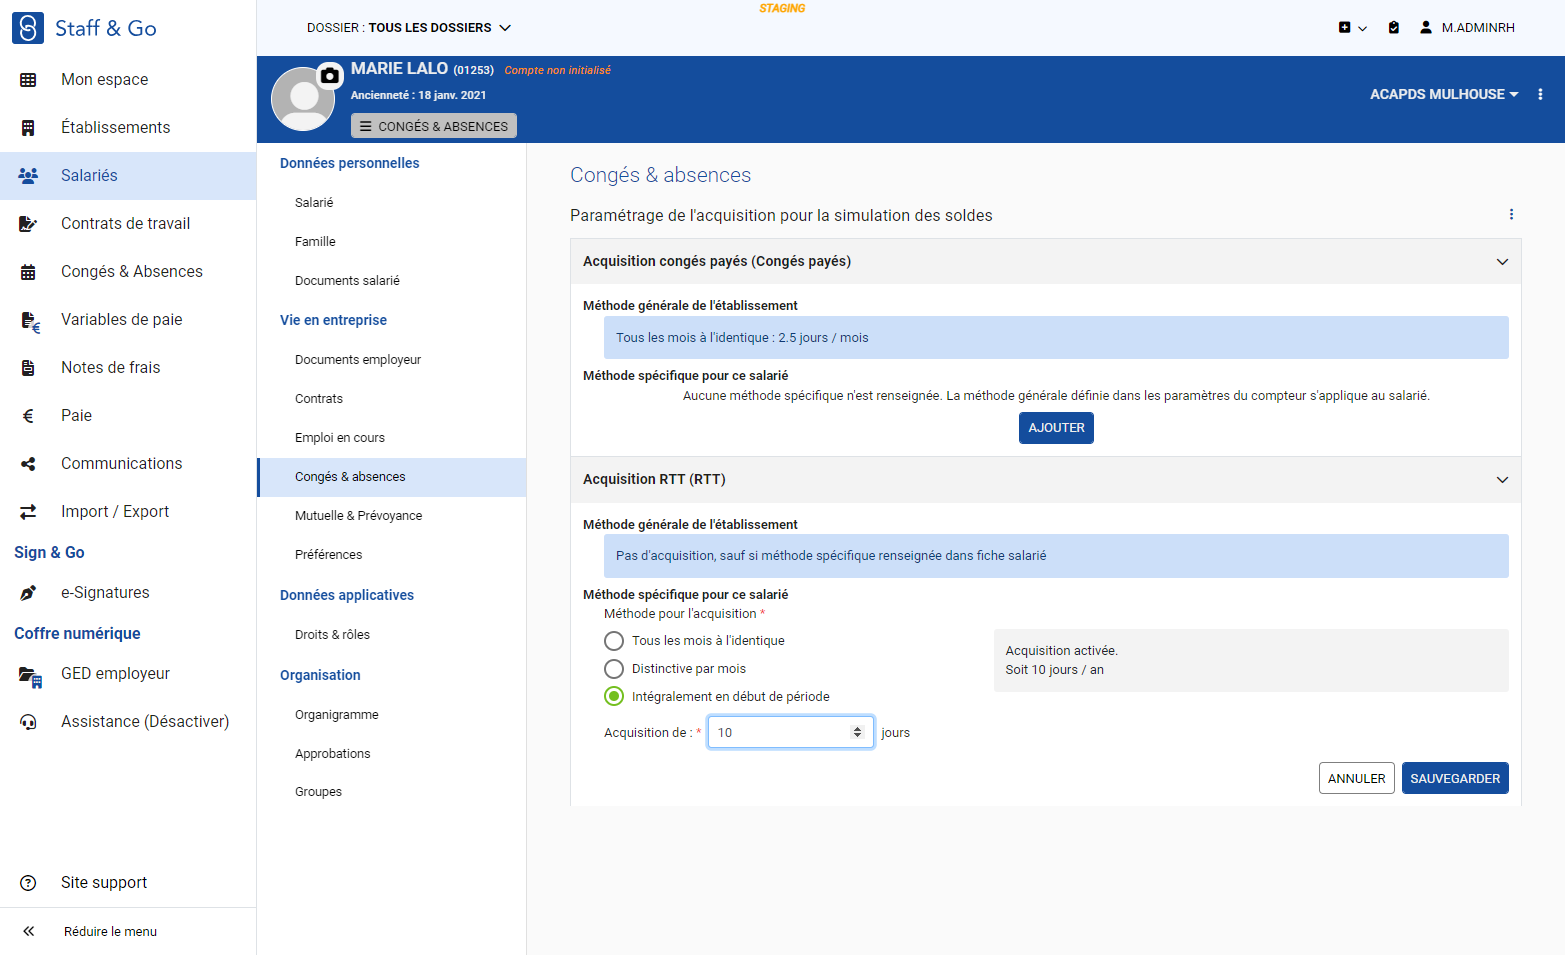The width and height of the screenshot is (1565, 955).
Task: Click the Site support question mark icon
Action: click(x=28, y=883)
